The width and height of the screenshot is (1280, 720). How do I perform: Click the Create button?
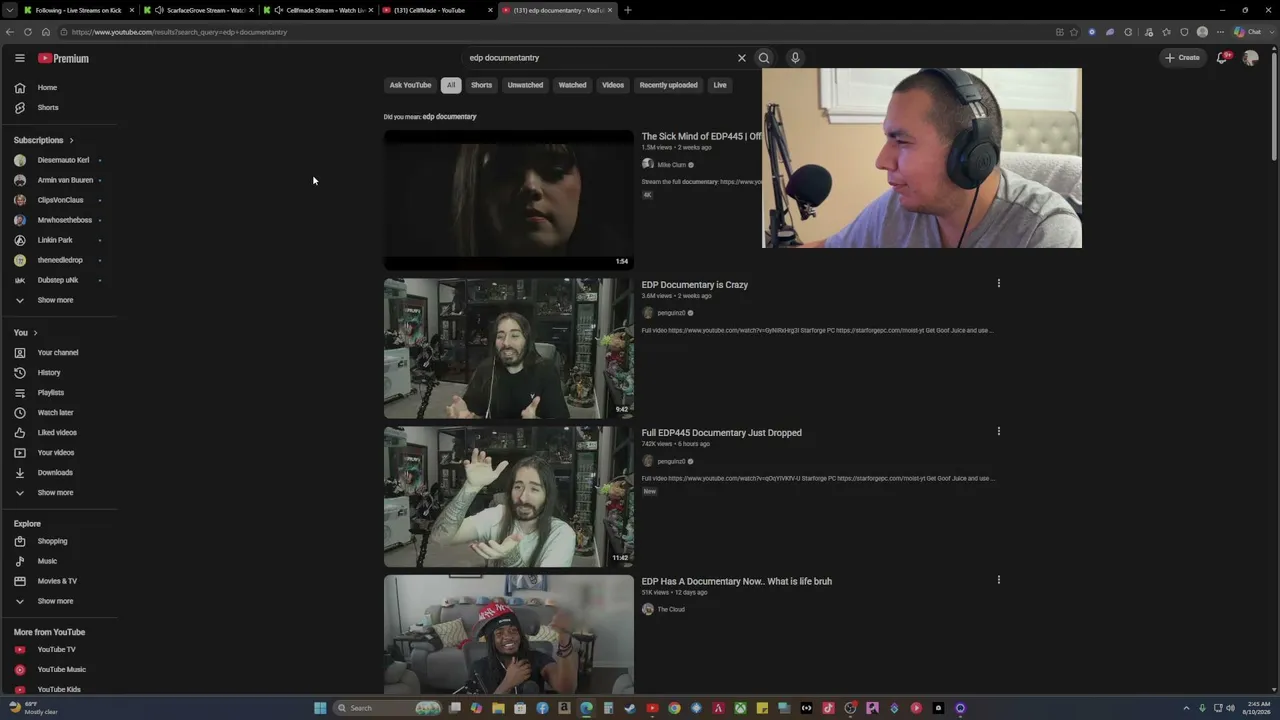1182,58
